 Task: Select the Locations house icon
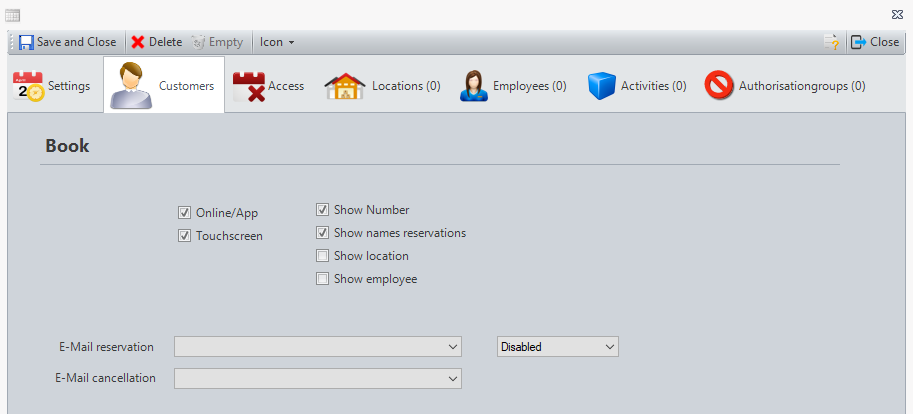pyautogui.click(x=344, y=86)
